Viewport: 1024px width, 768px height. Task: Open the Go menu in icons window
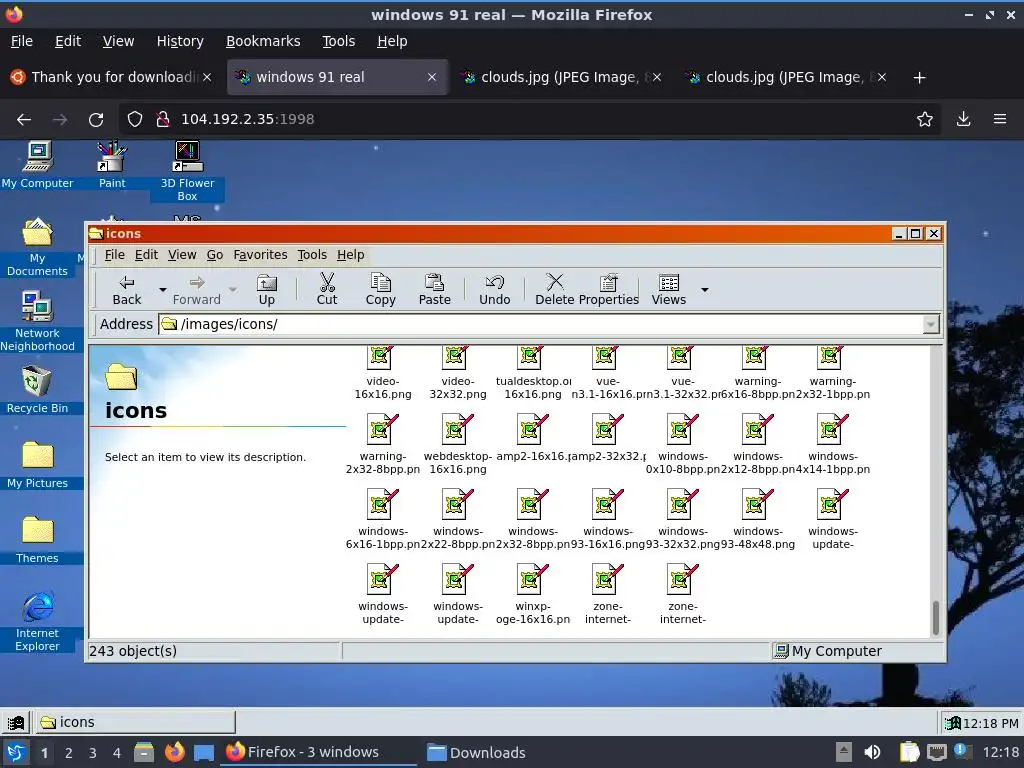tap(215, 255)
